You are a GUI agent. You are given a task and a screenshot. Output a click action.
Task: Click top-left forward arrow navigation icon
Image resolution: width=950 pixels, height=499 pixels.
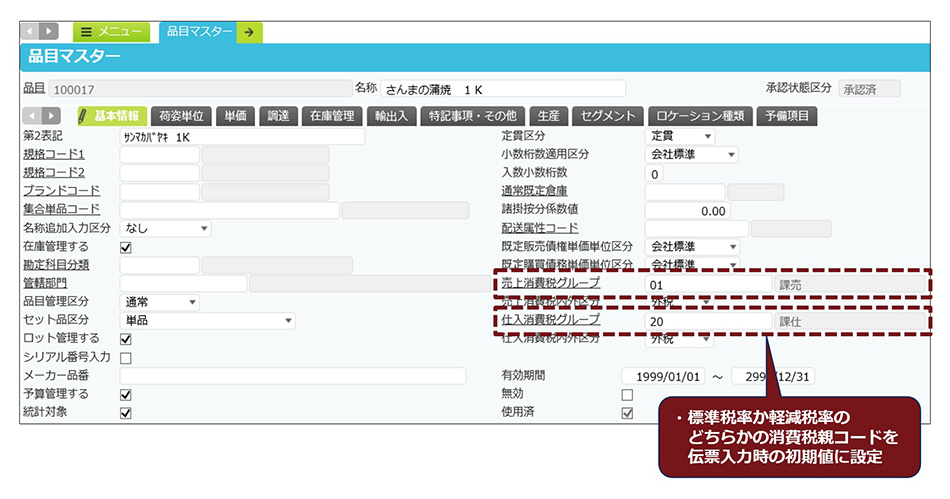49,32
